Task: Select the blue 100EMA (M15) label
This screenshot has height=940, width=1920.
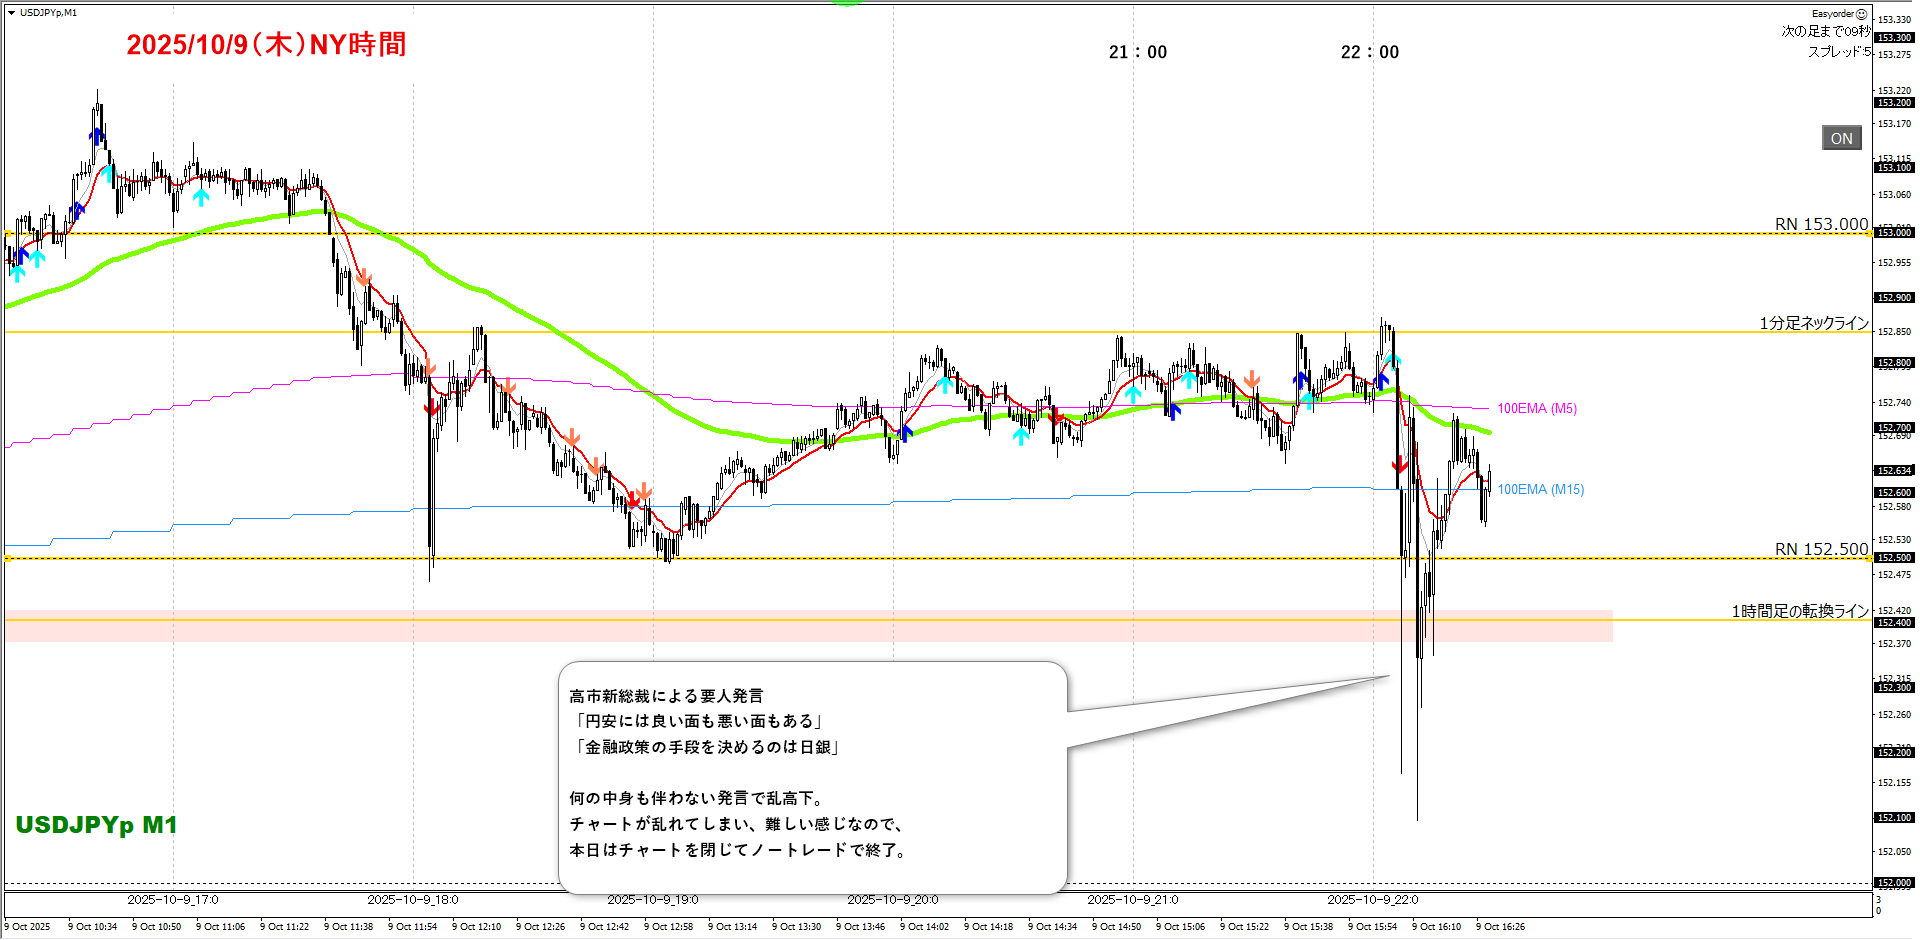Action: pos(1540,489)
